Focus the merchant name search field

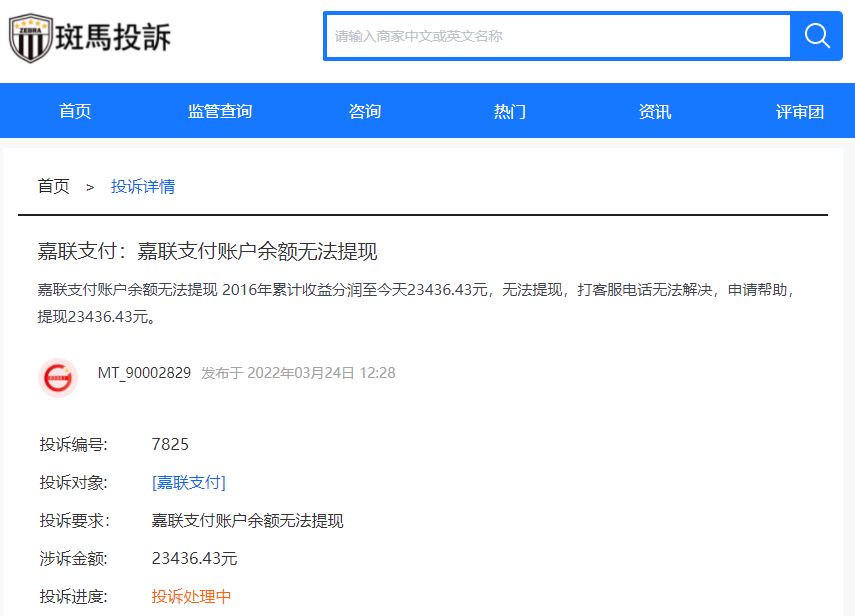pos(557,36)
